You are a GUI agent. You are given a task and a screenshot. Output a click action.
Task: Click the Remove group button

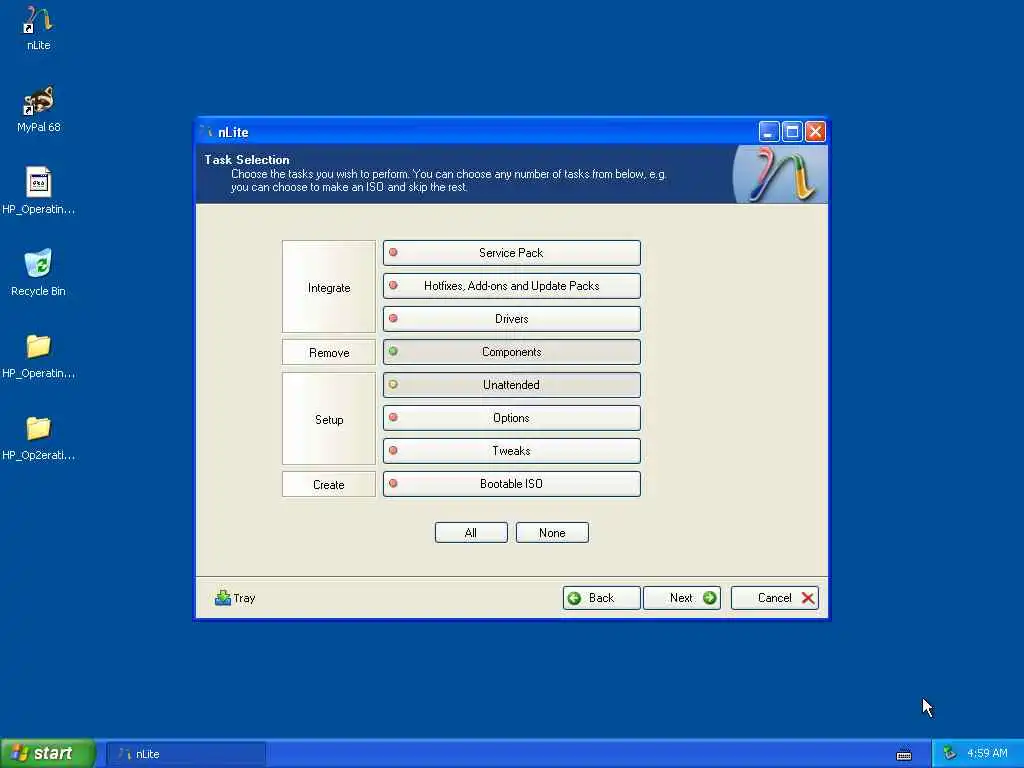(329, 353)
